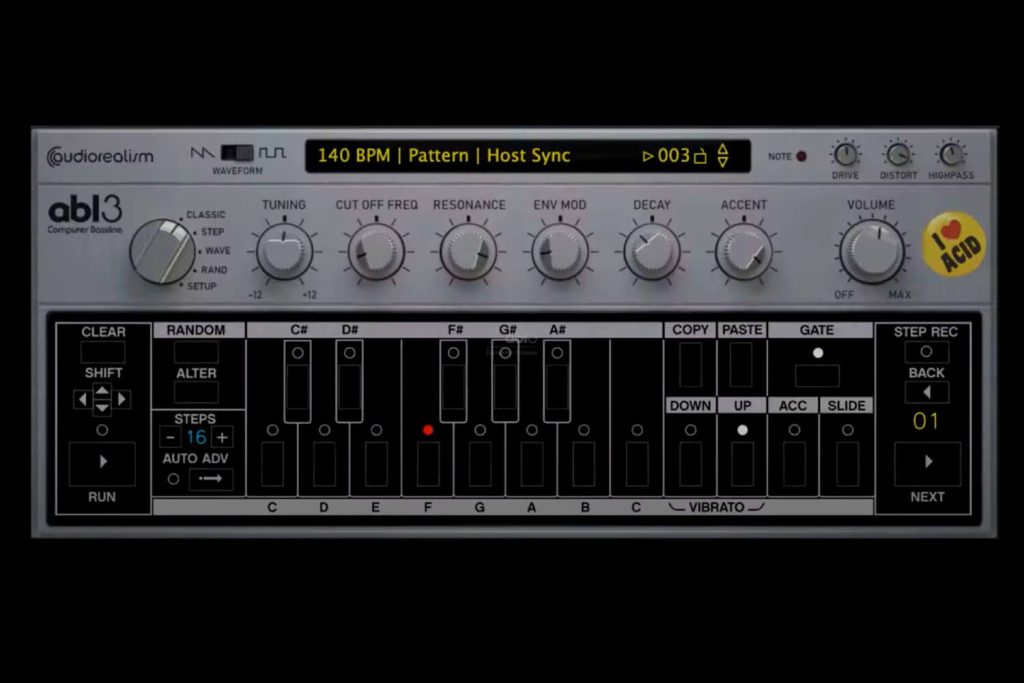
Task: Click the low C white key
Action: click(272, 464)
